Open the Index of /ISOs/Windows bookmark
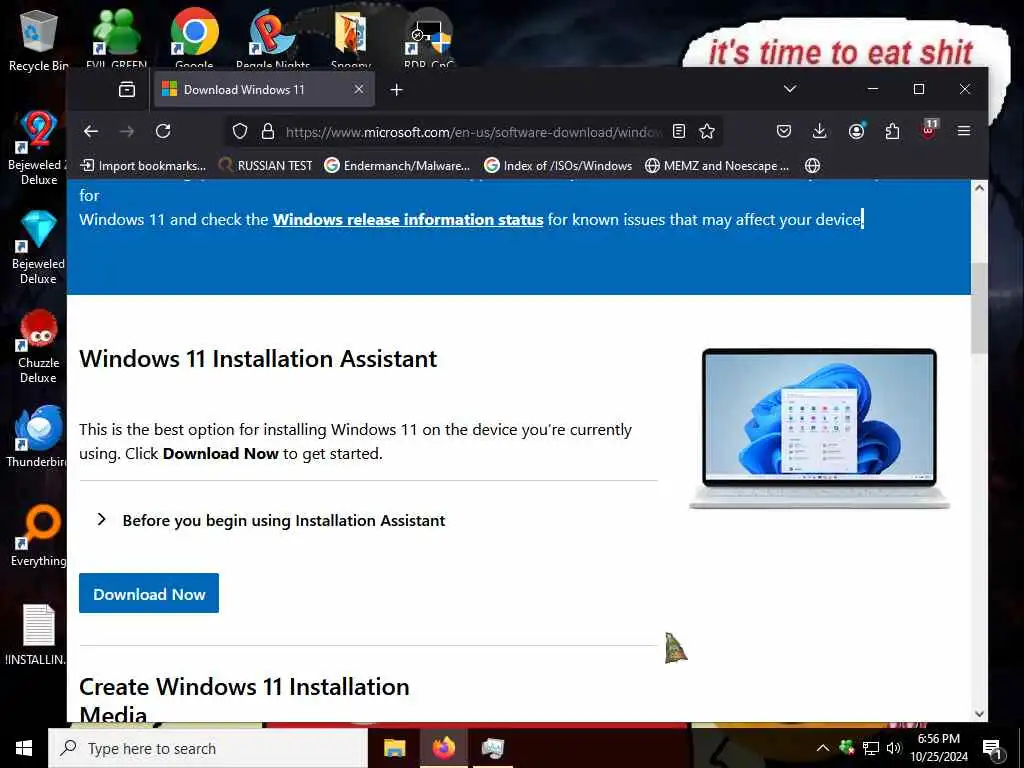 558,166
